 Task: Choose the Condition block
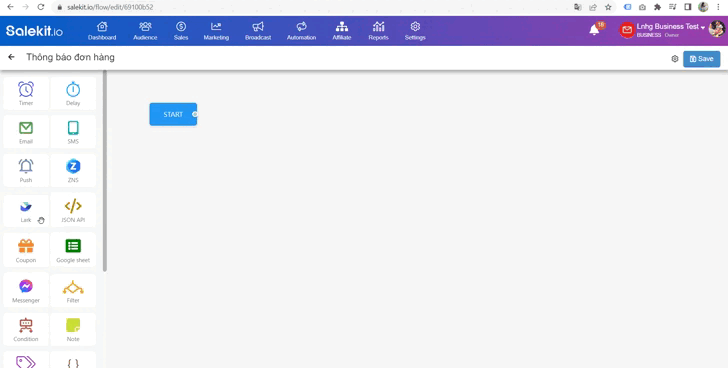[x=26, y=329]
